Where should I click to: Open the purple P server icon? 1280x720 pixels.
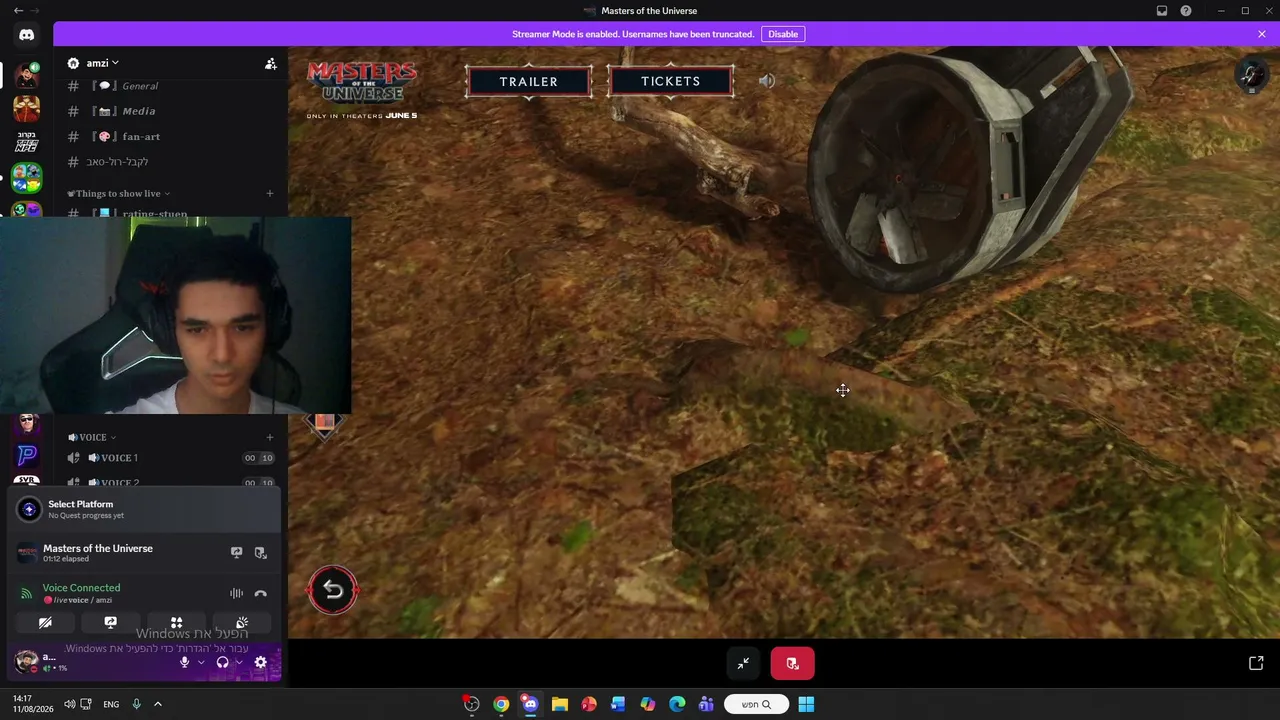pyautogui.click(x=27, y=455)
